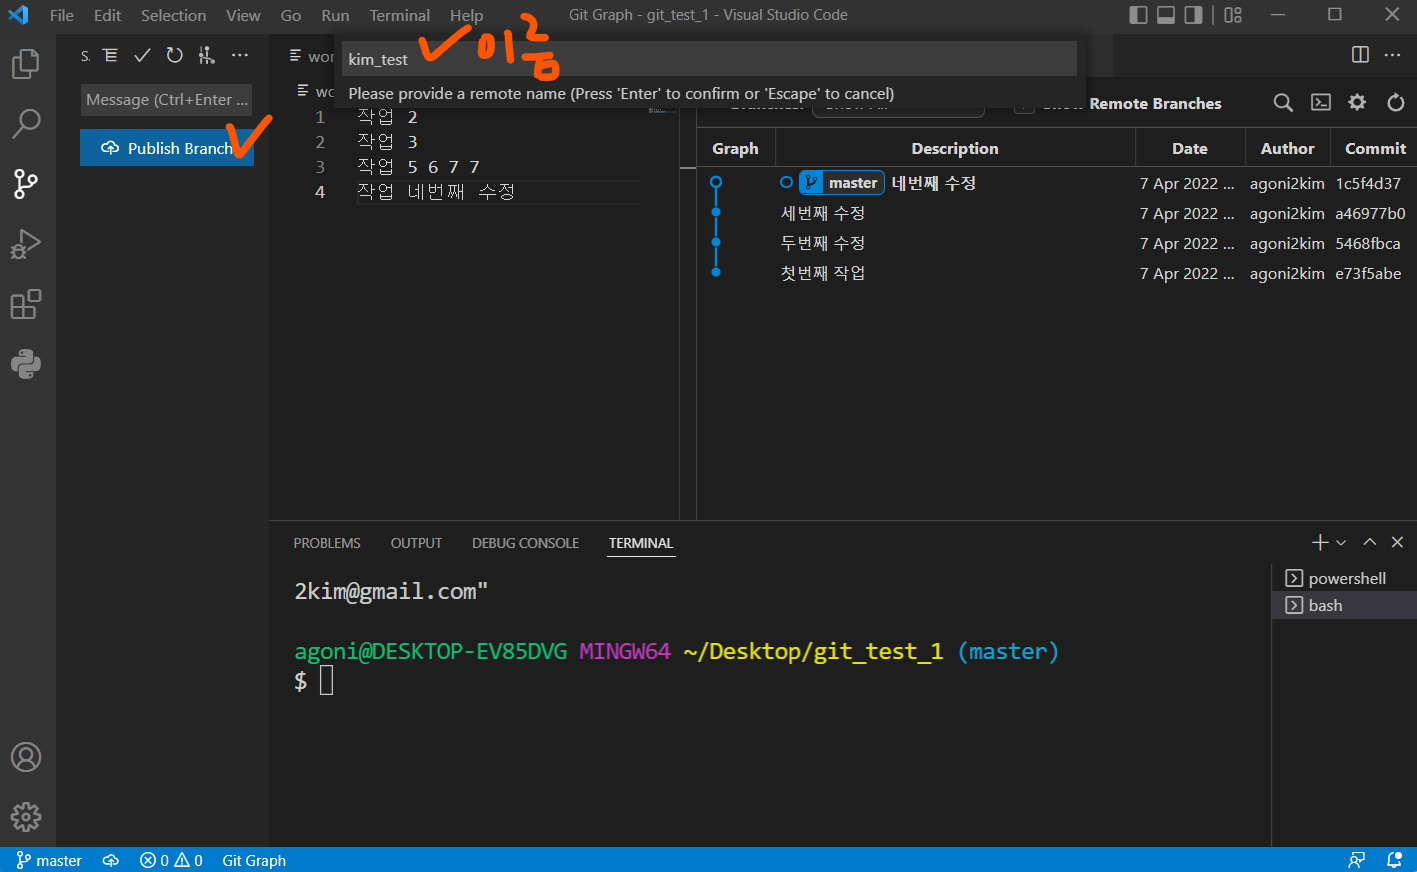Focus the commit message input box
Image resolution: width=1417 pixels, height=872 pixels.
point(166,100)
